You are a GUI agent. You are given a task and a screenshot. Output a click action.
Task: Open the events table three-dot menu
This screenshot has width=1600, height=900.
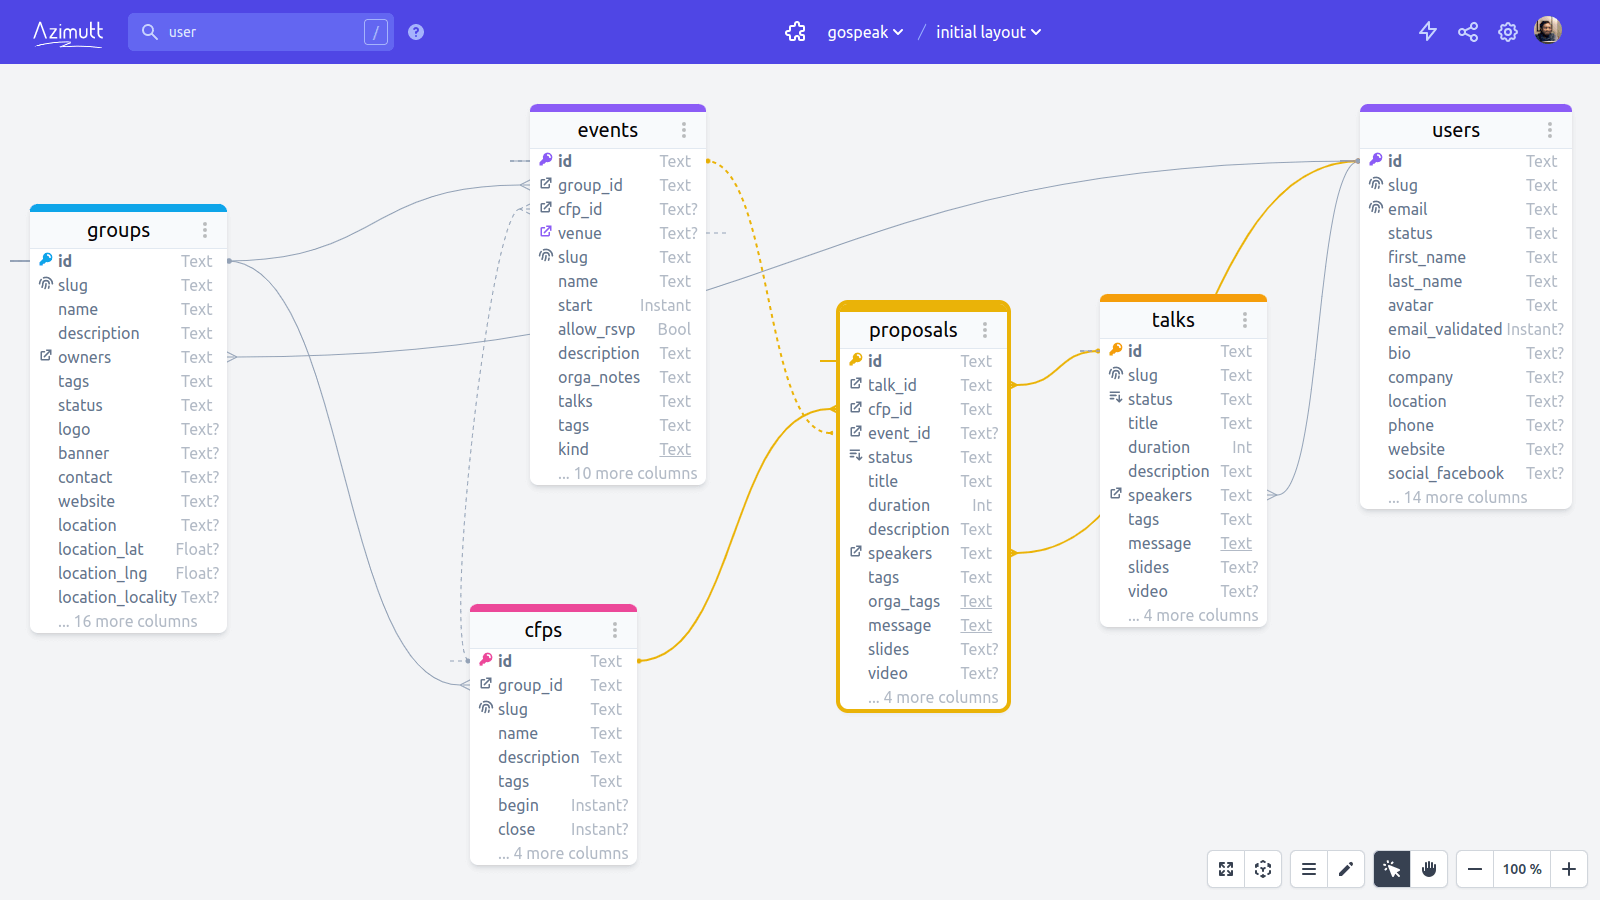point(685,129)
